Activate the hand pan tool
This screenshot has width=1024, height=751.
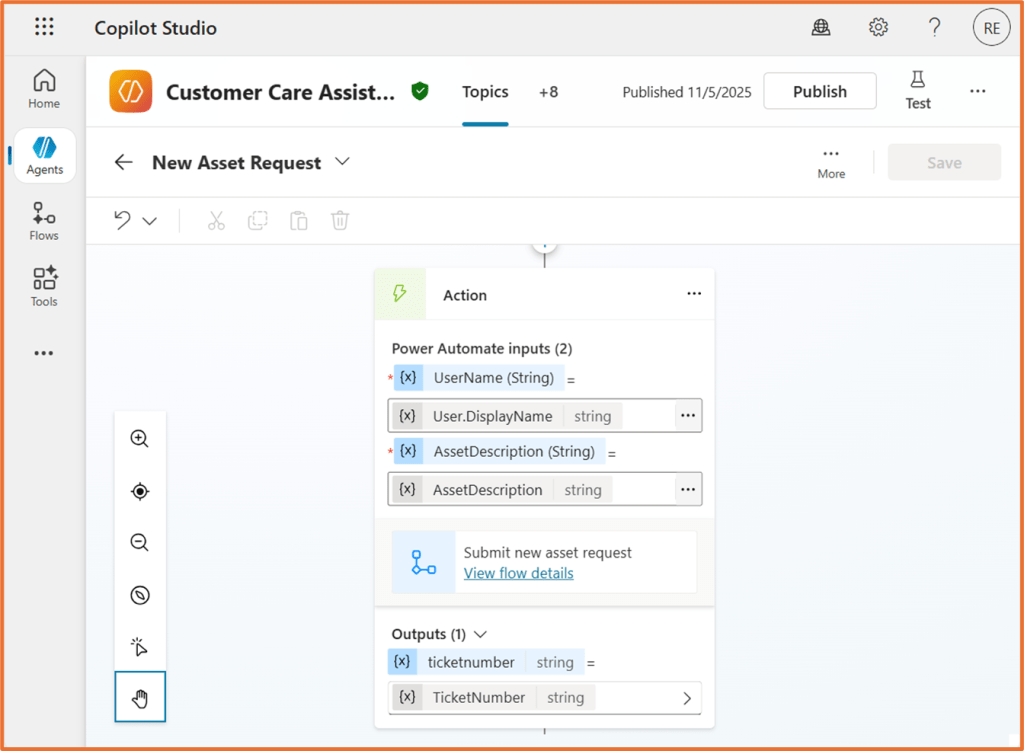pyautogui.click(x=140, y=697)
